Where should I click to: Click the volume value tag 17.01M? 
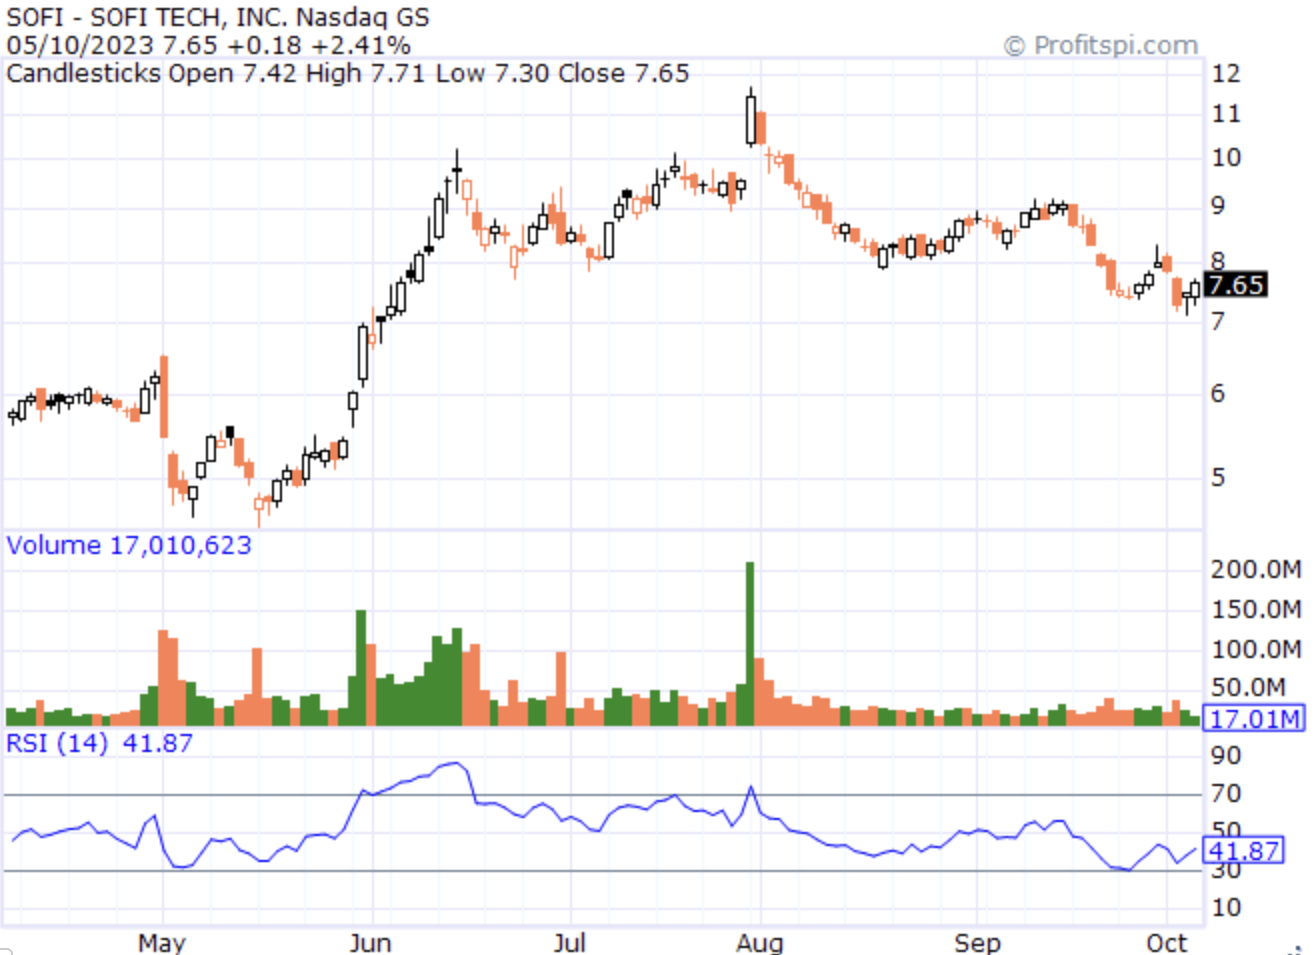pos(1255,718)
